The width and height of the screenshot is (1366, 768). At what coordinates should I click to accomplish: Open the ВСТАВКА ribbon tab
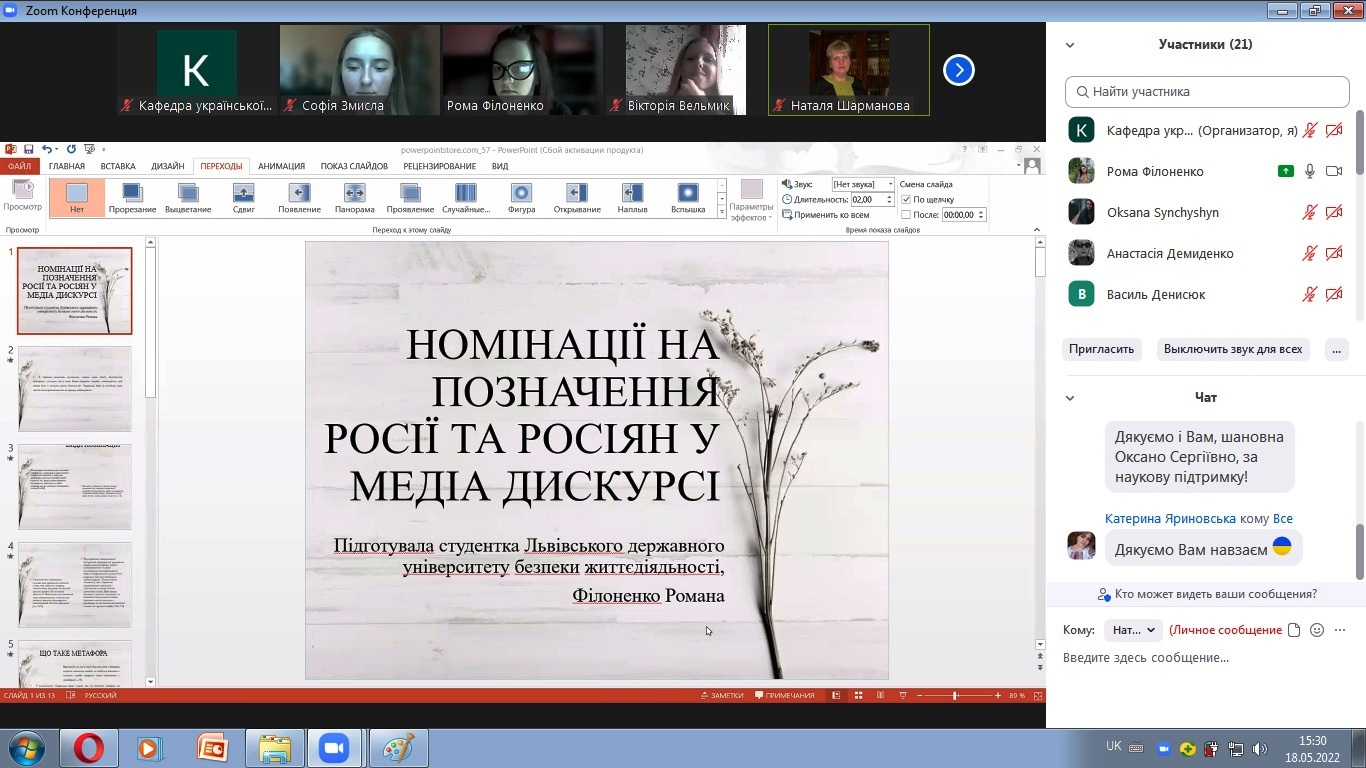pos(118,166)
